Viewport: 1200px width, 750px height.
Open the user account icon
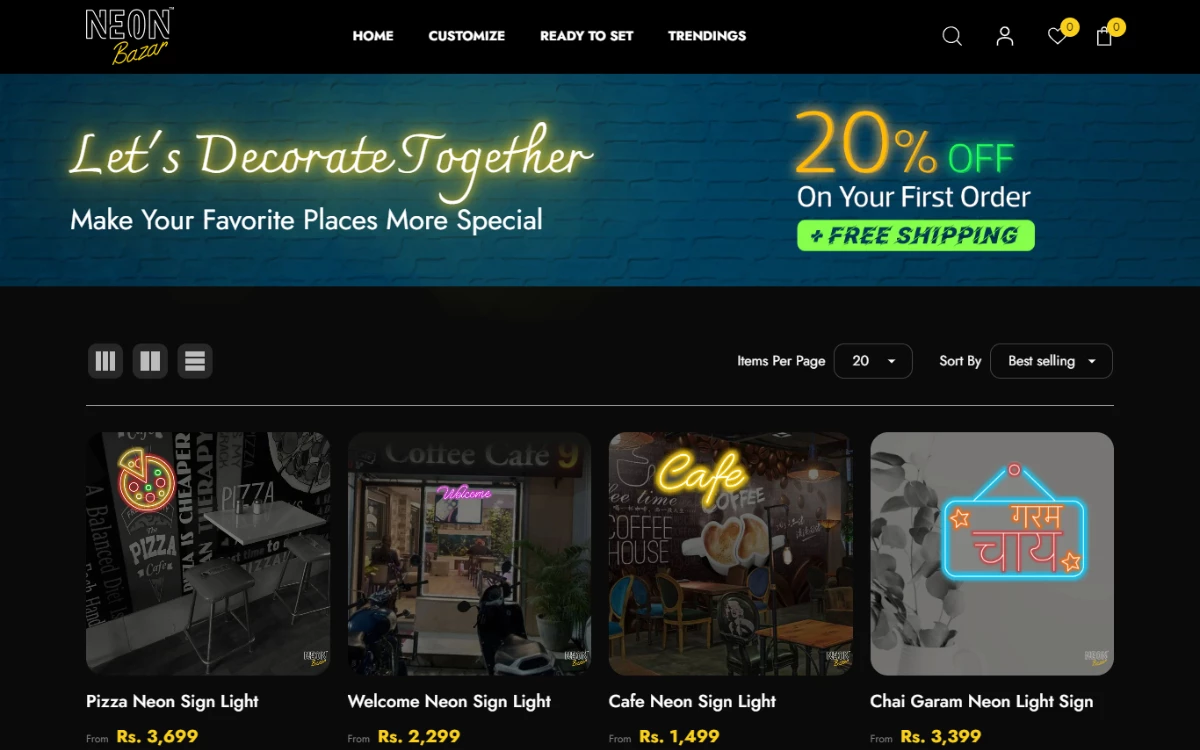point(1005,36)
